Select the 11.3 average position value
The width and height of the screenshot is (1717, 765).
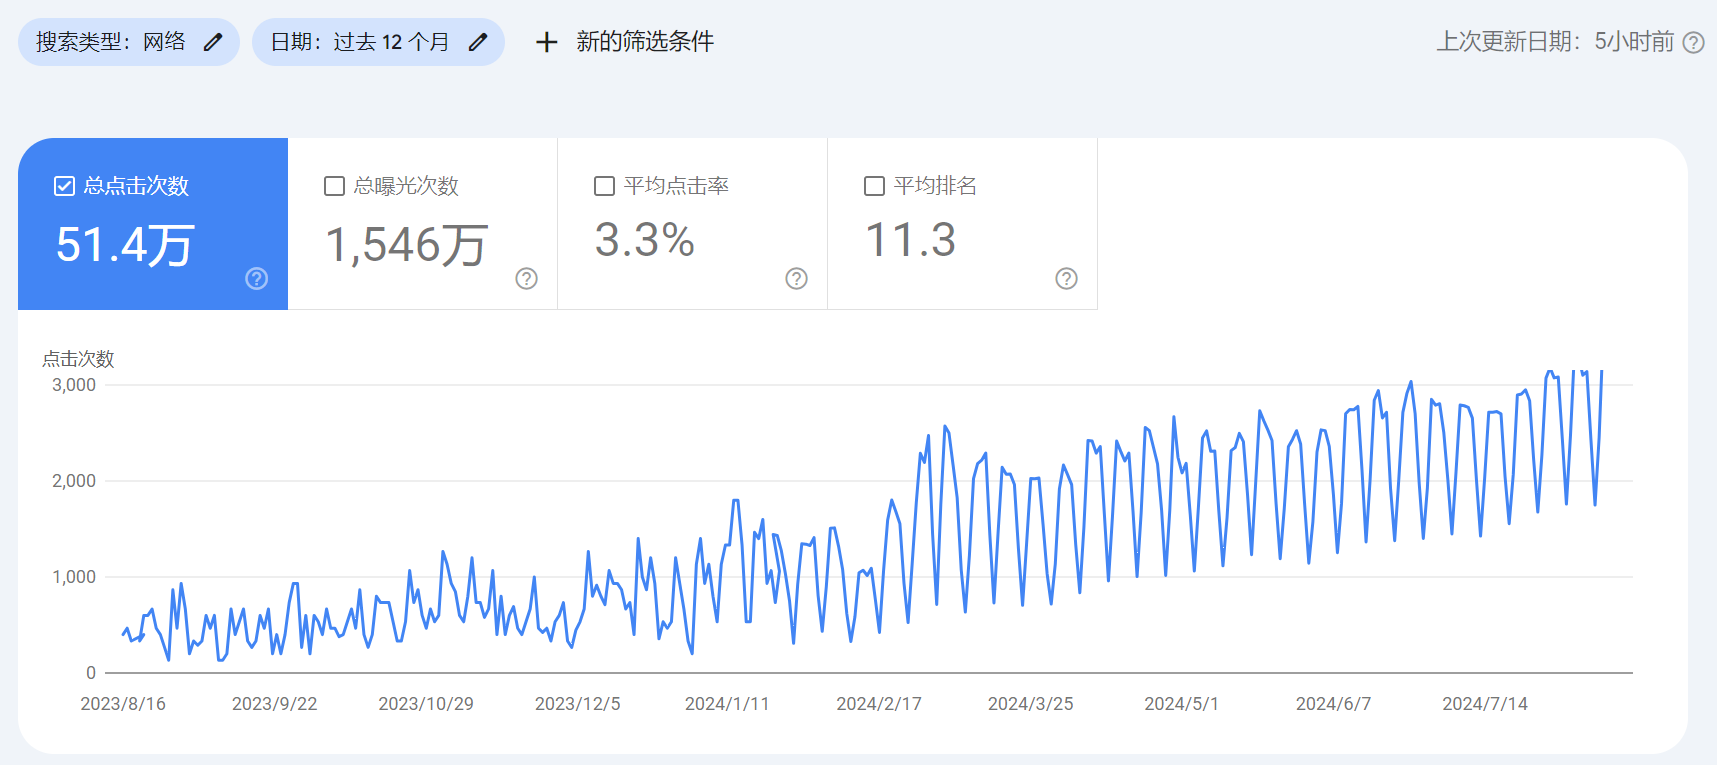point(911,240)
